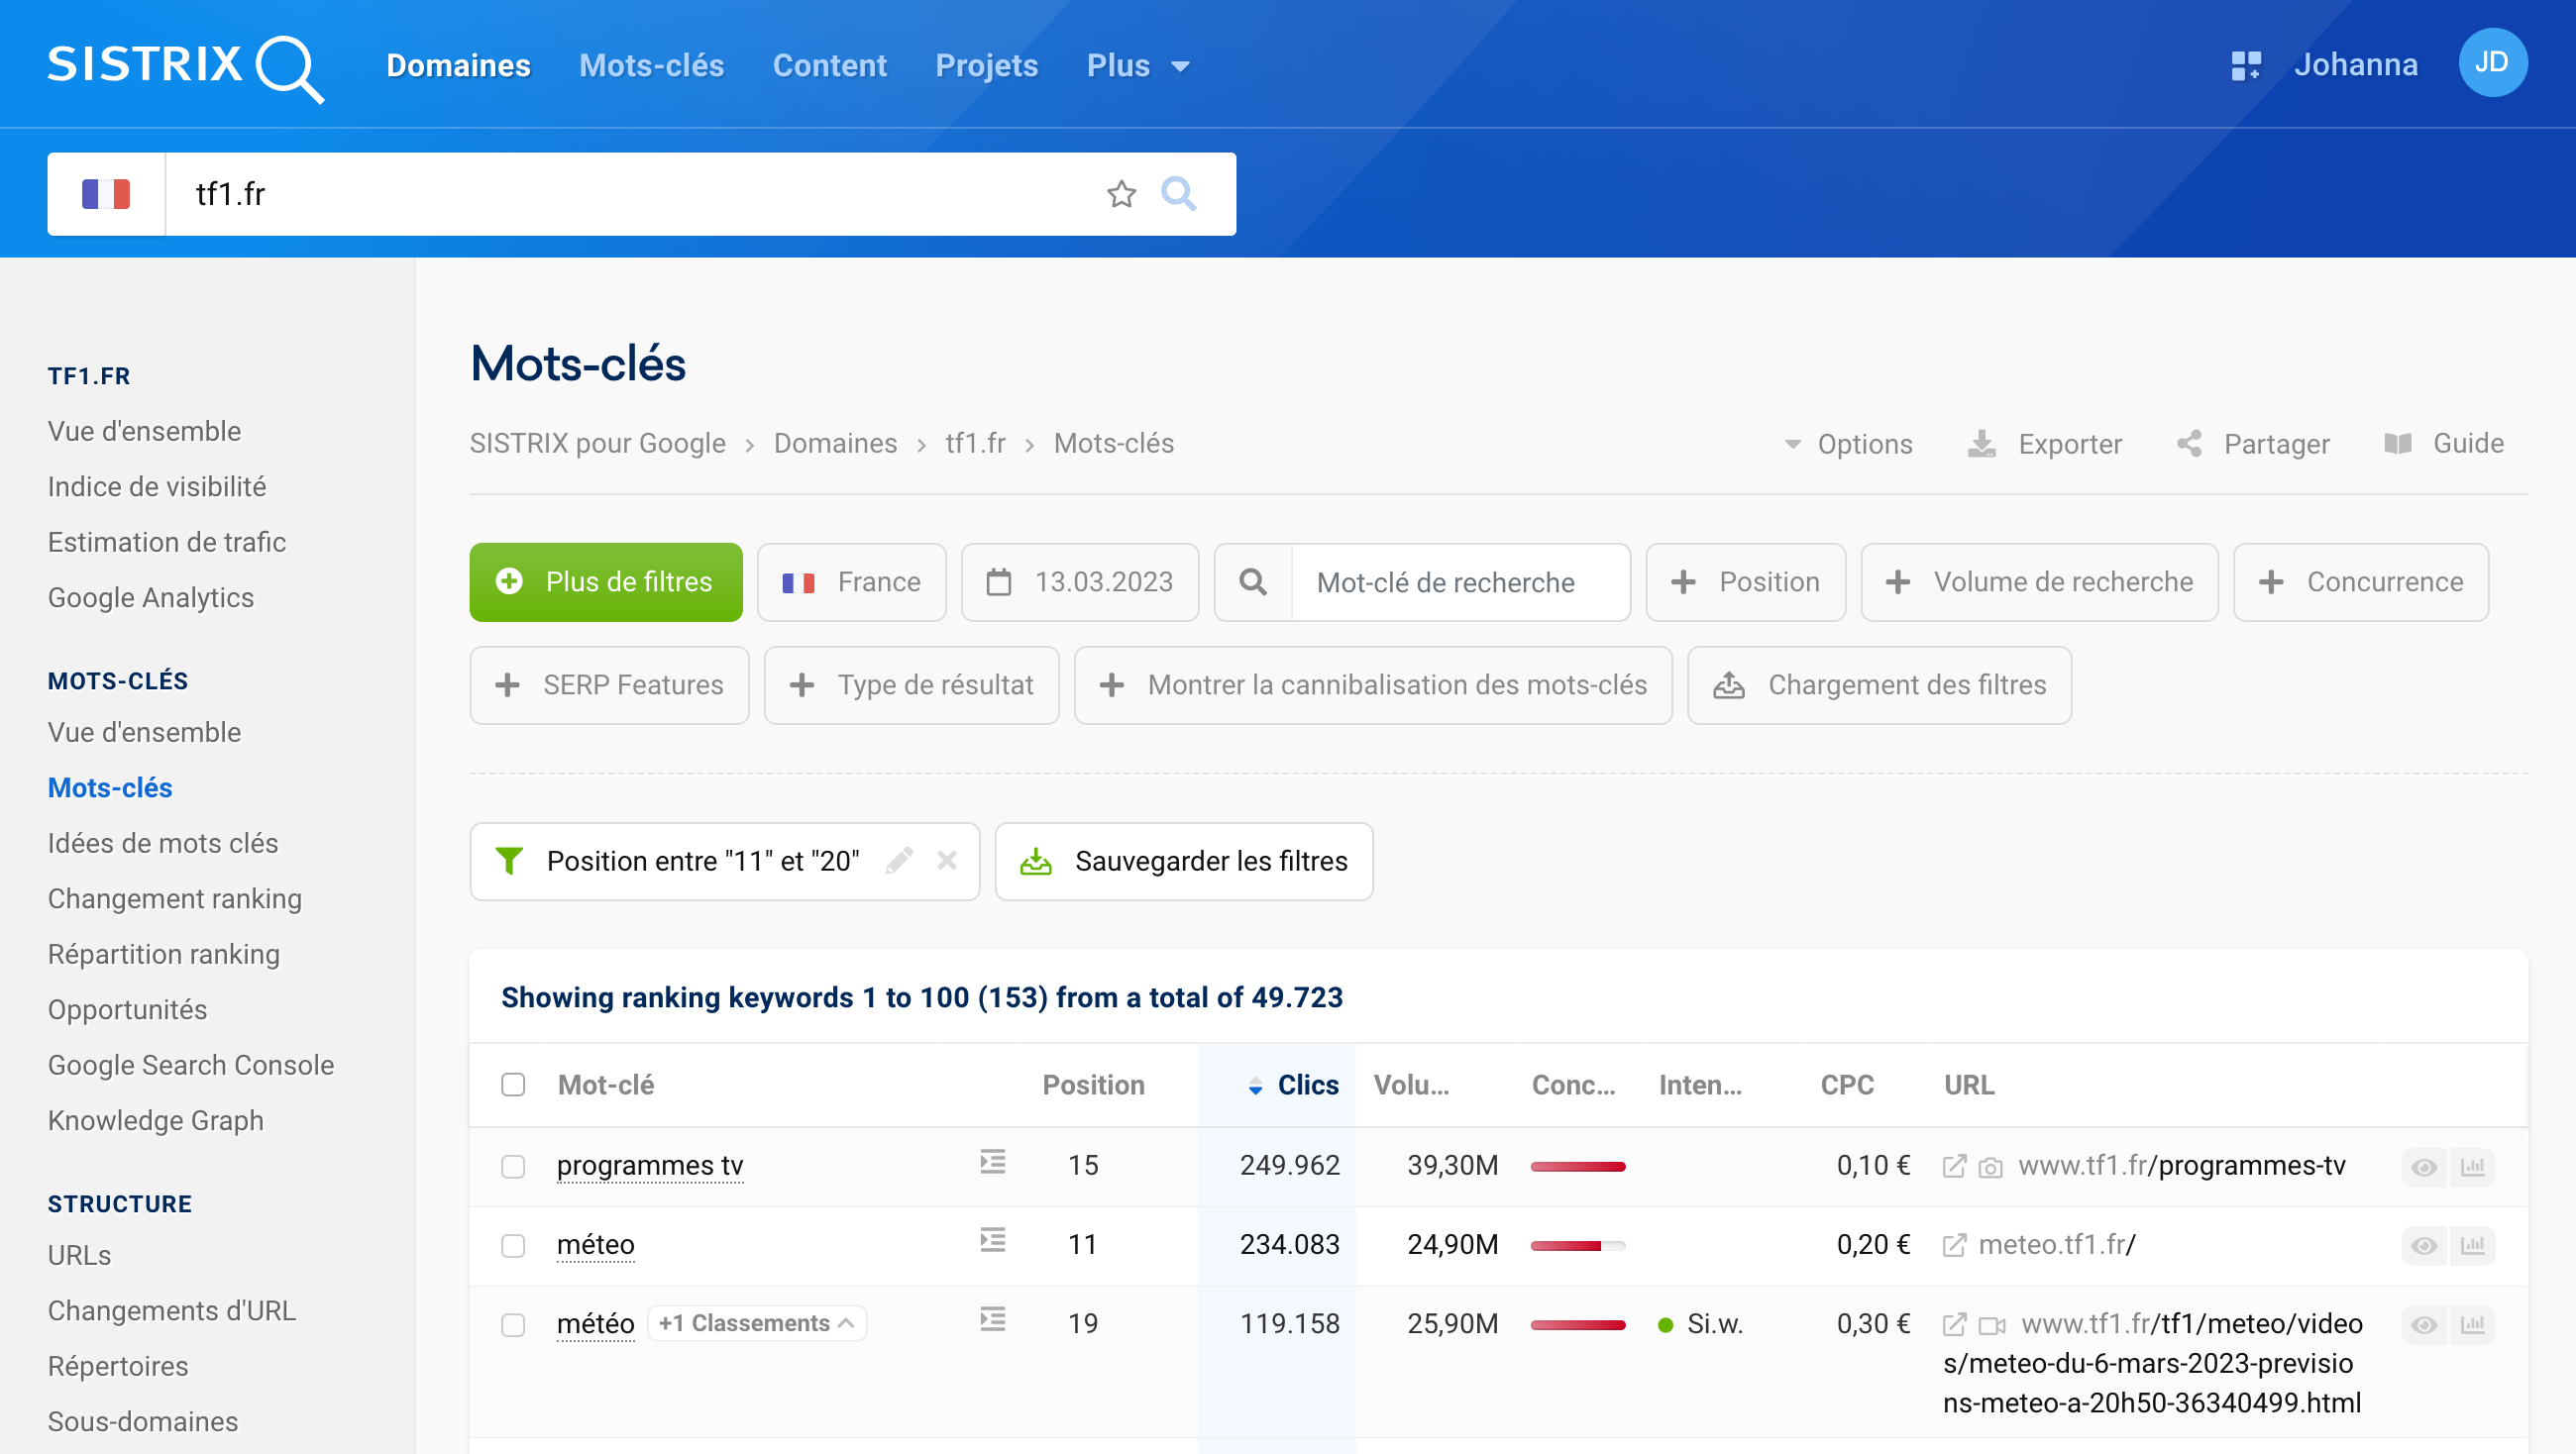Edit the Position filter with the pencil icon
Screen dimensions: 2576x1454
pyautogui.click(x=898, y=861)
